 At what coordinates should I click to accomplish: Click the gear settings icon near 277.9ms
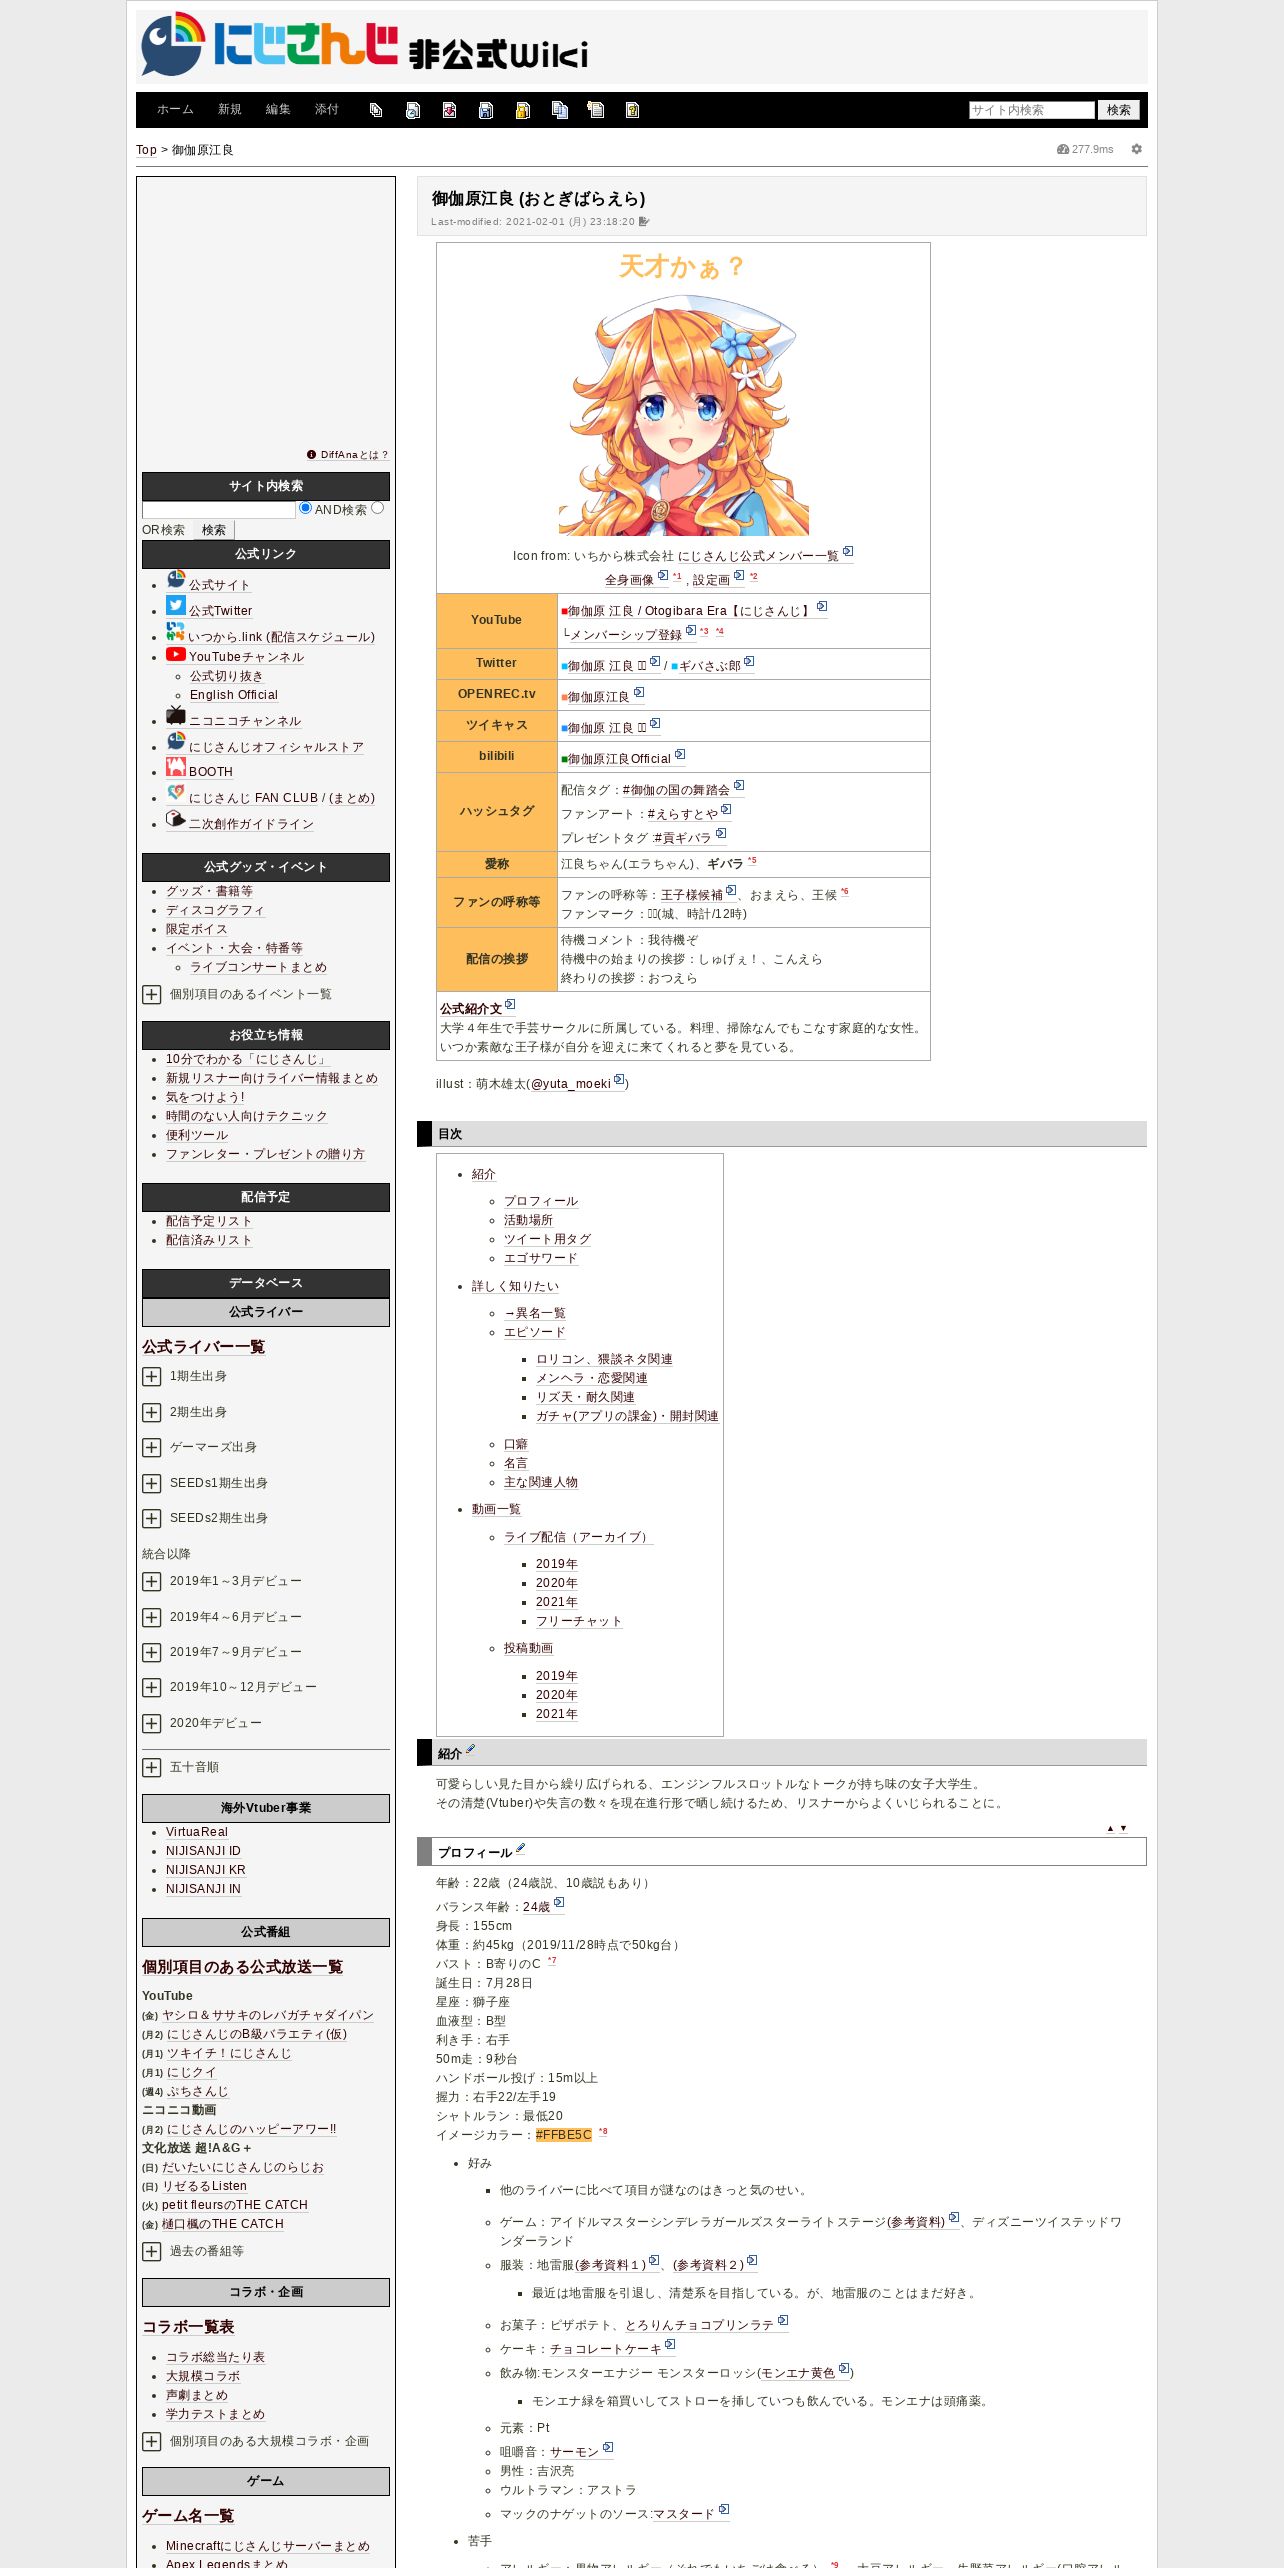pos(1137,149)
